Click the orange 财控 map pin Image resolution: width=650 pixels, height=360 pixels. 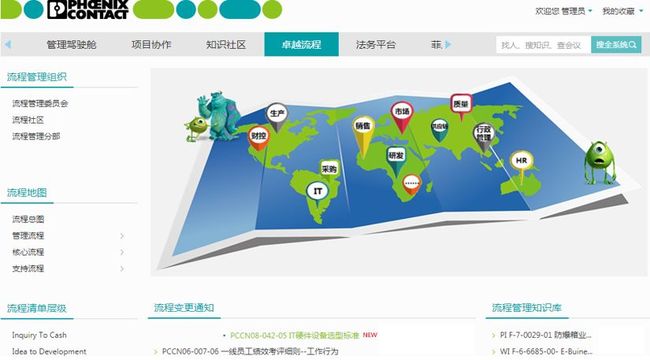(x=259, y=138)
